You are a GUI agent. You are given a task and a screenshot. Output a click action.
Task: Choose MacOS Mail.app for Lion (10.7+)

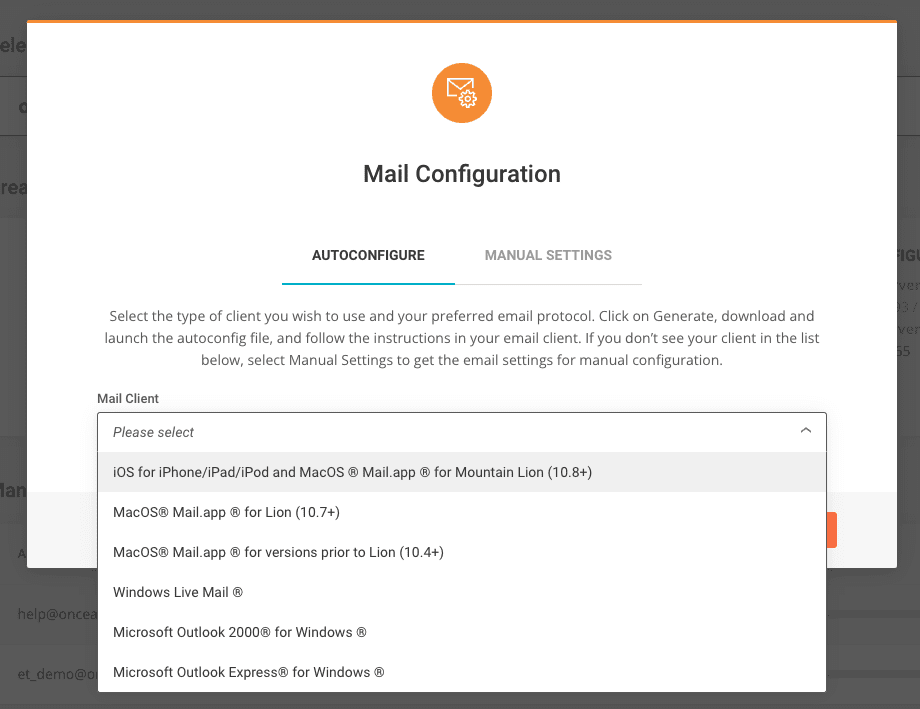tap(226, 512)
